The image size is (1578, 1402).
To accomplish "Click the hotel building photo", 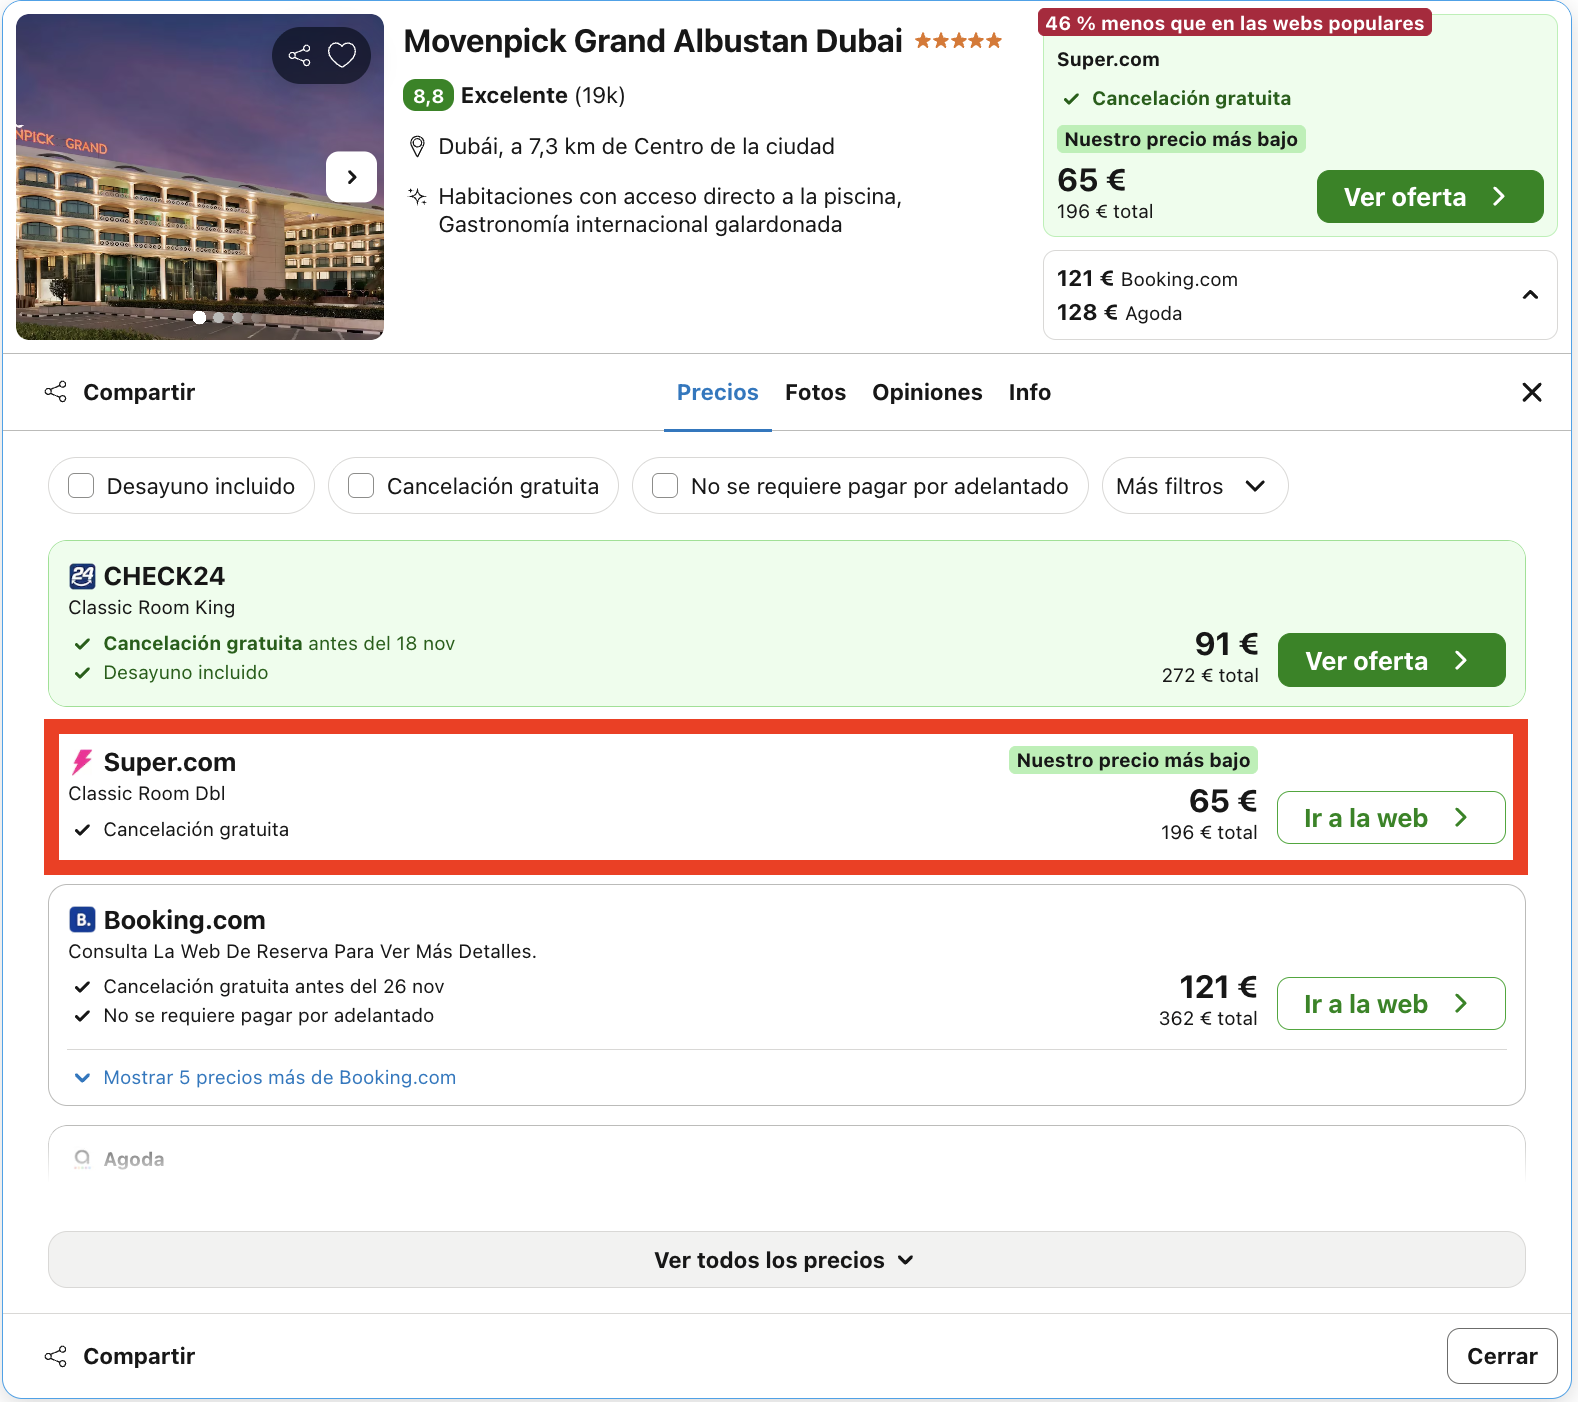I will click(200, 177).
